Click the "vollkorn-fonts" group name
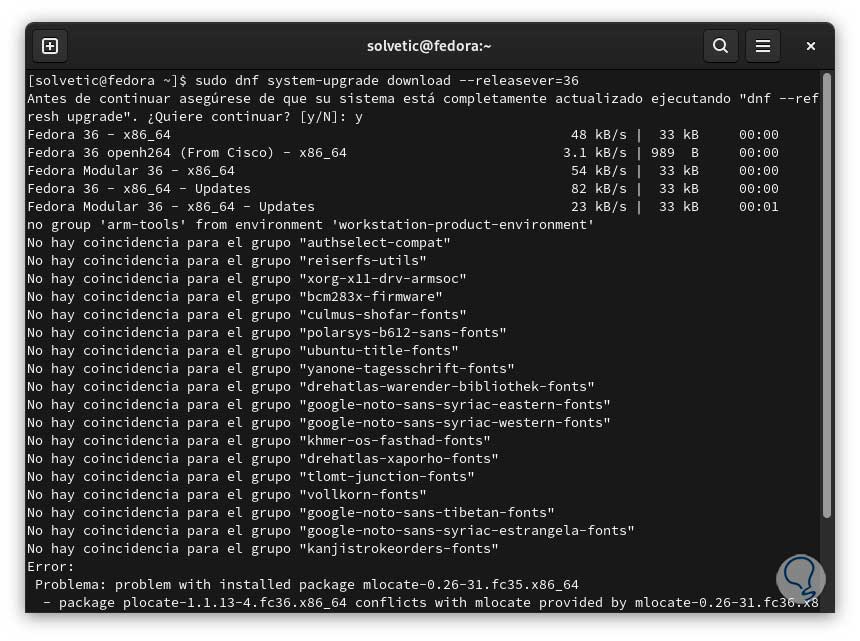 [363, 495]
